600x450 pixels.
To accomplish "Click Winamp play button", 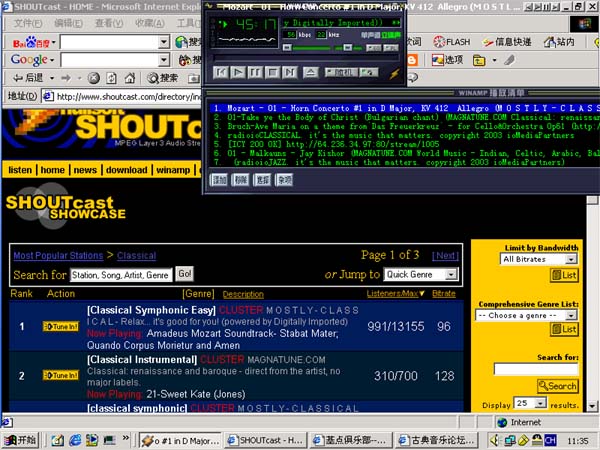I will [238, 72].
